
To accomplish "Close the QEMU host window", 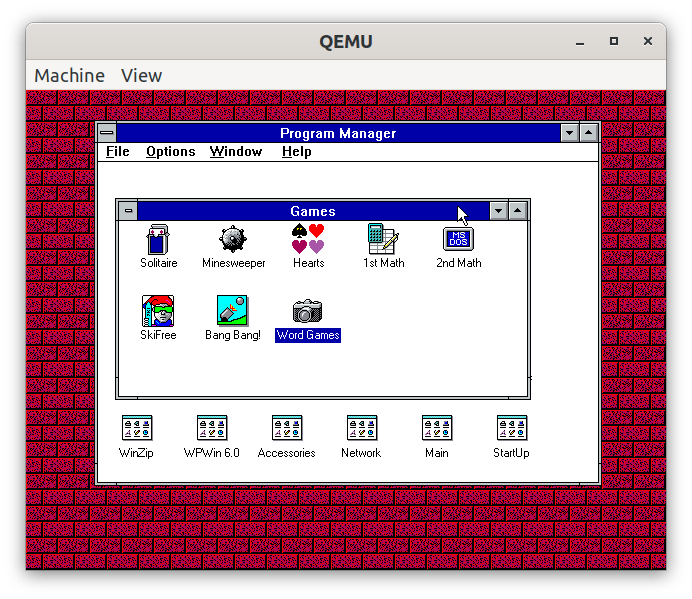I will point(648,41).
